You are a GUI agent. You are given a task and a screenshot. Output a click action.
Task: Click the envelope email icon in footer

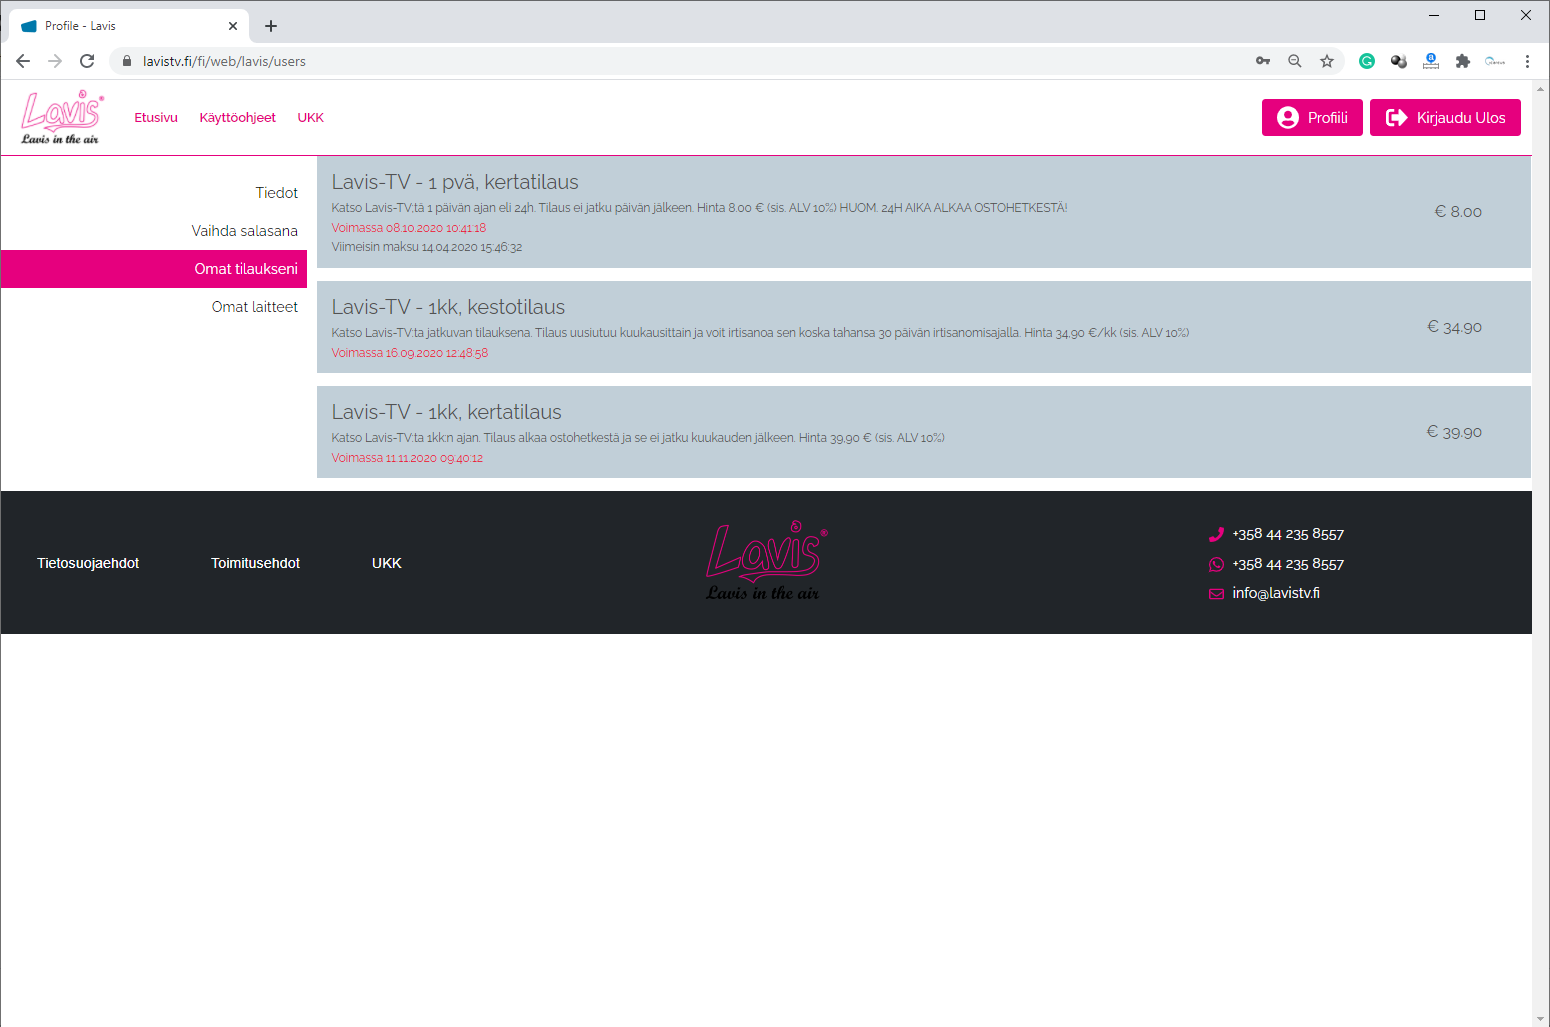[1216, 593]
